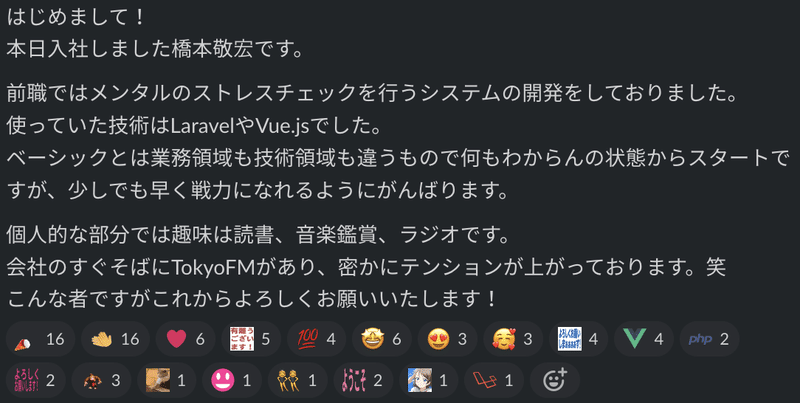Toggle the php logo reaction

click(709, 339)
